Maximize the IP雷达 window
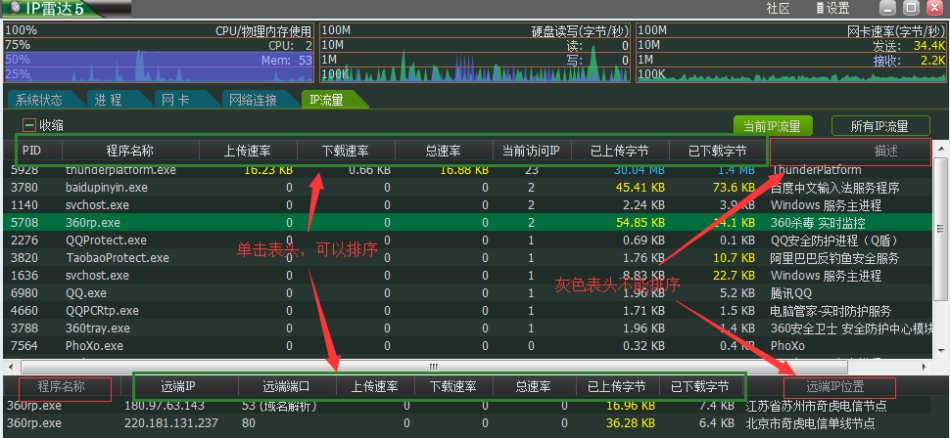 pyautogui.click(x=911, y=8)
